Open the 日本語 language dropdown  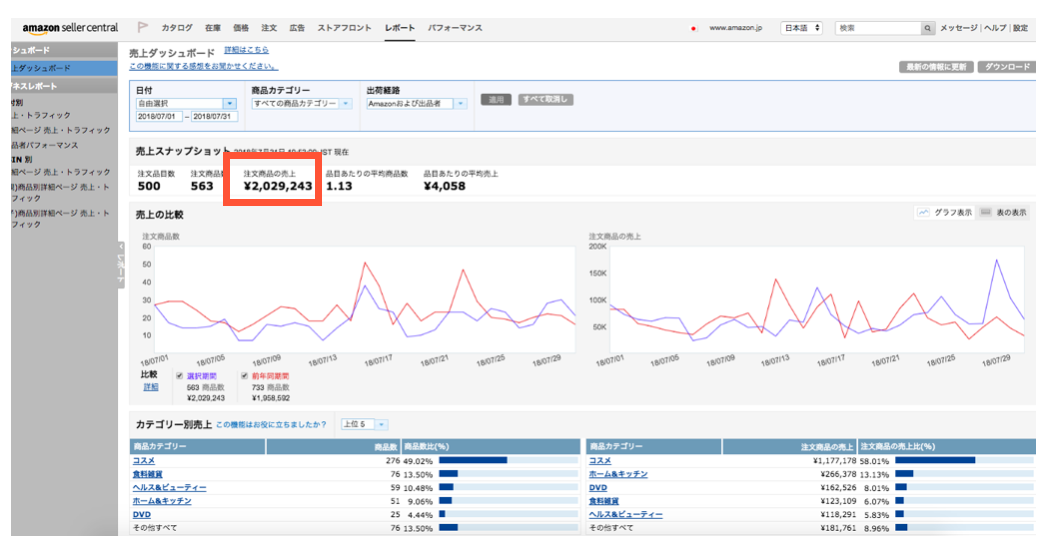click(x=802, y=28)
